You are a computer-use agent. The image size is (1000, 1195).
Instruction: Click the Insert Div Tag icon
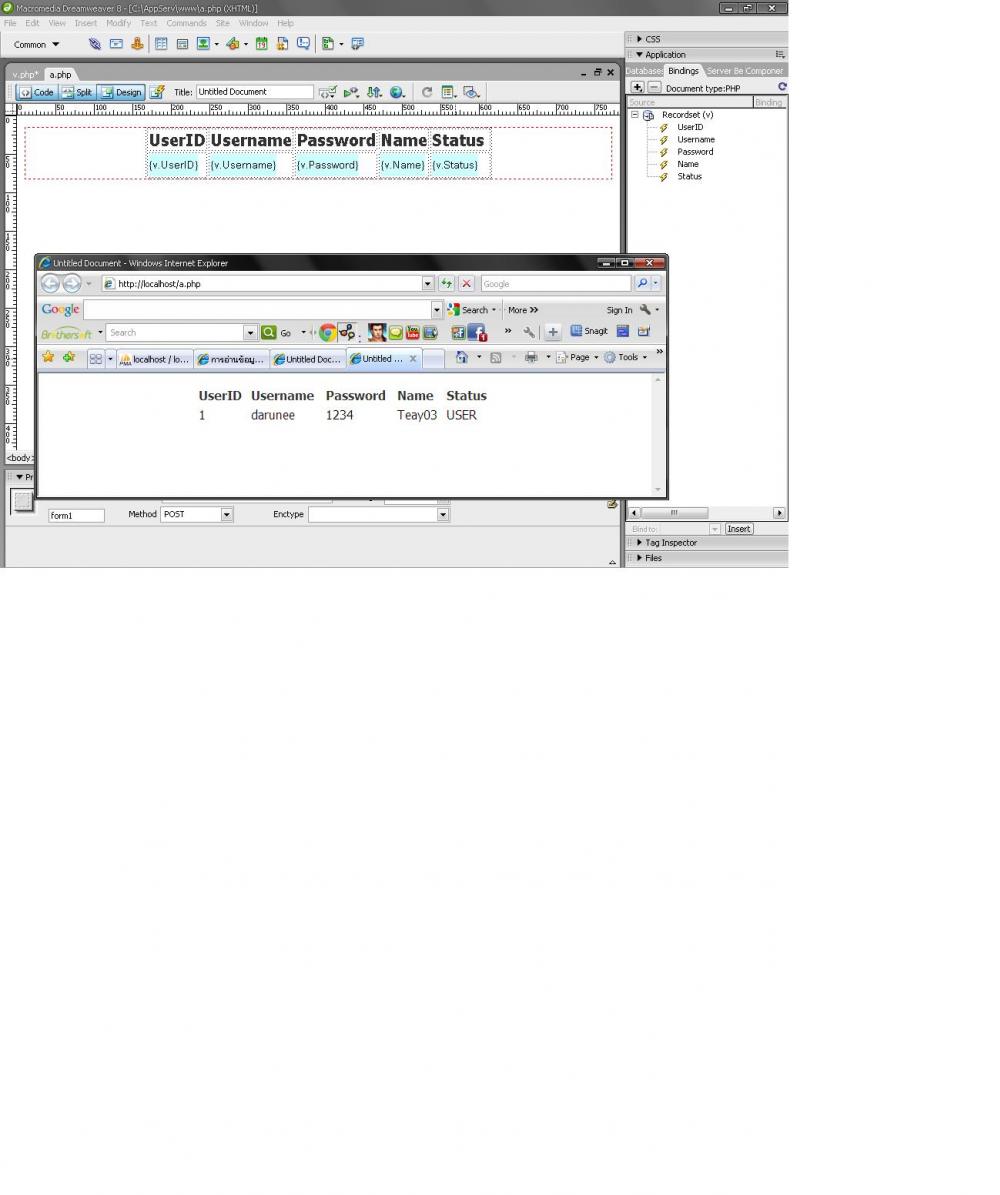(182, 44)
